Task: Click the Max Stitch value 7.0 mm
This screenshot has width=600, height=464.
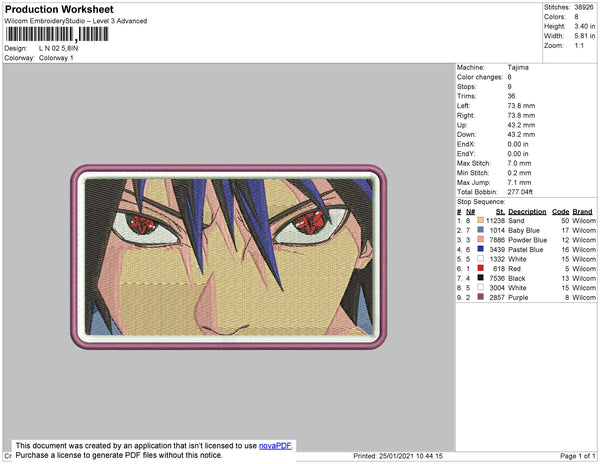Action: [x=519, y=163]
